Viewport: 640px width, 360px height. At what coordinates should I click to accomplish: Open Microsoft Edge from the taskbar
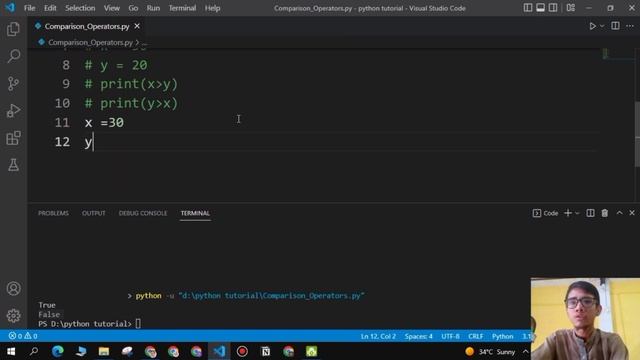click(58, 351)
